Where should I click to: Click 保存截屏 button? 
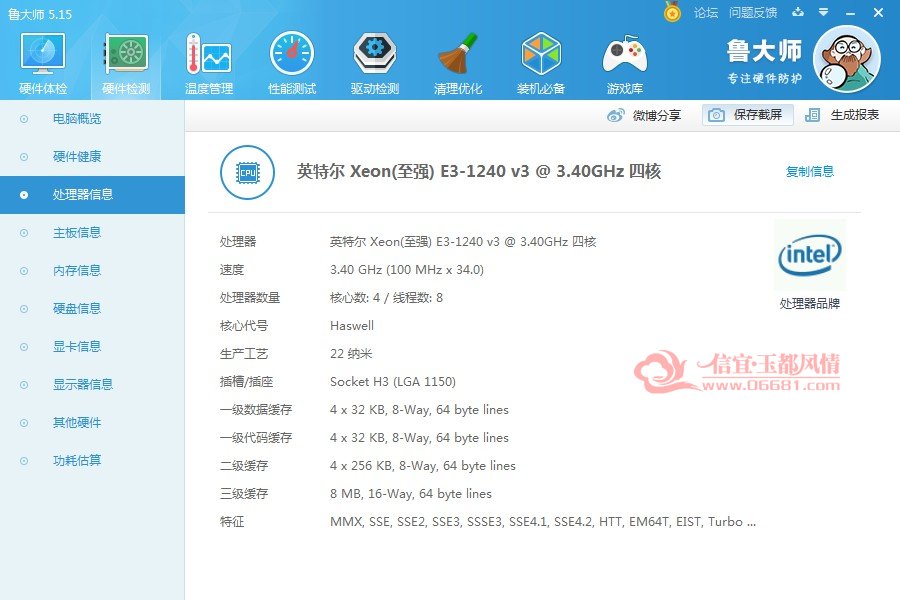[747, 115]
